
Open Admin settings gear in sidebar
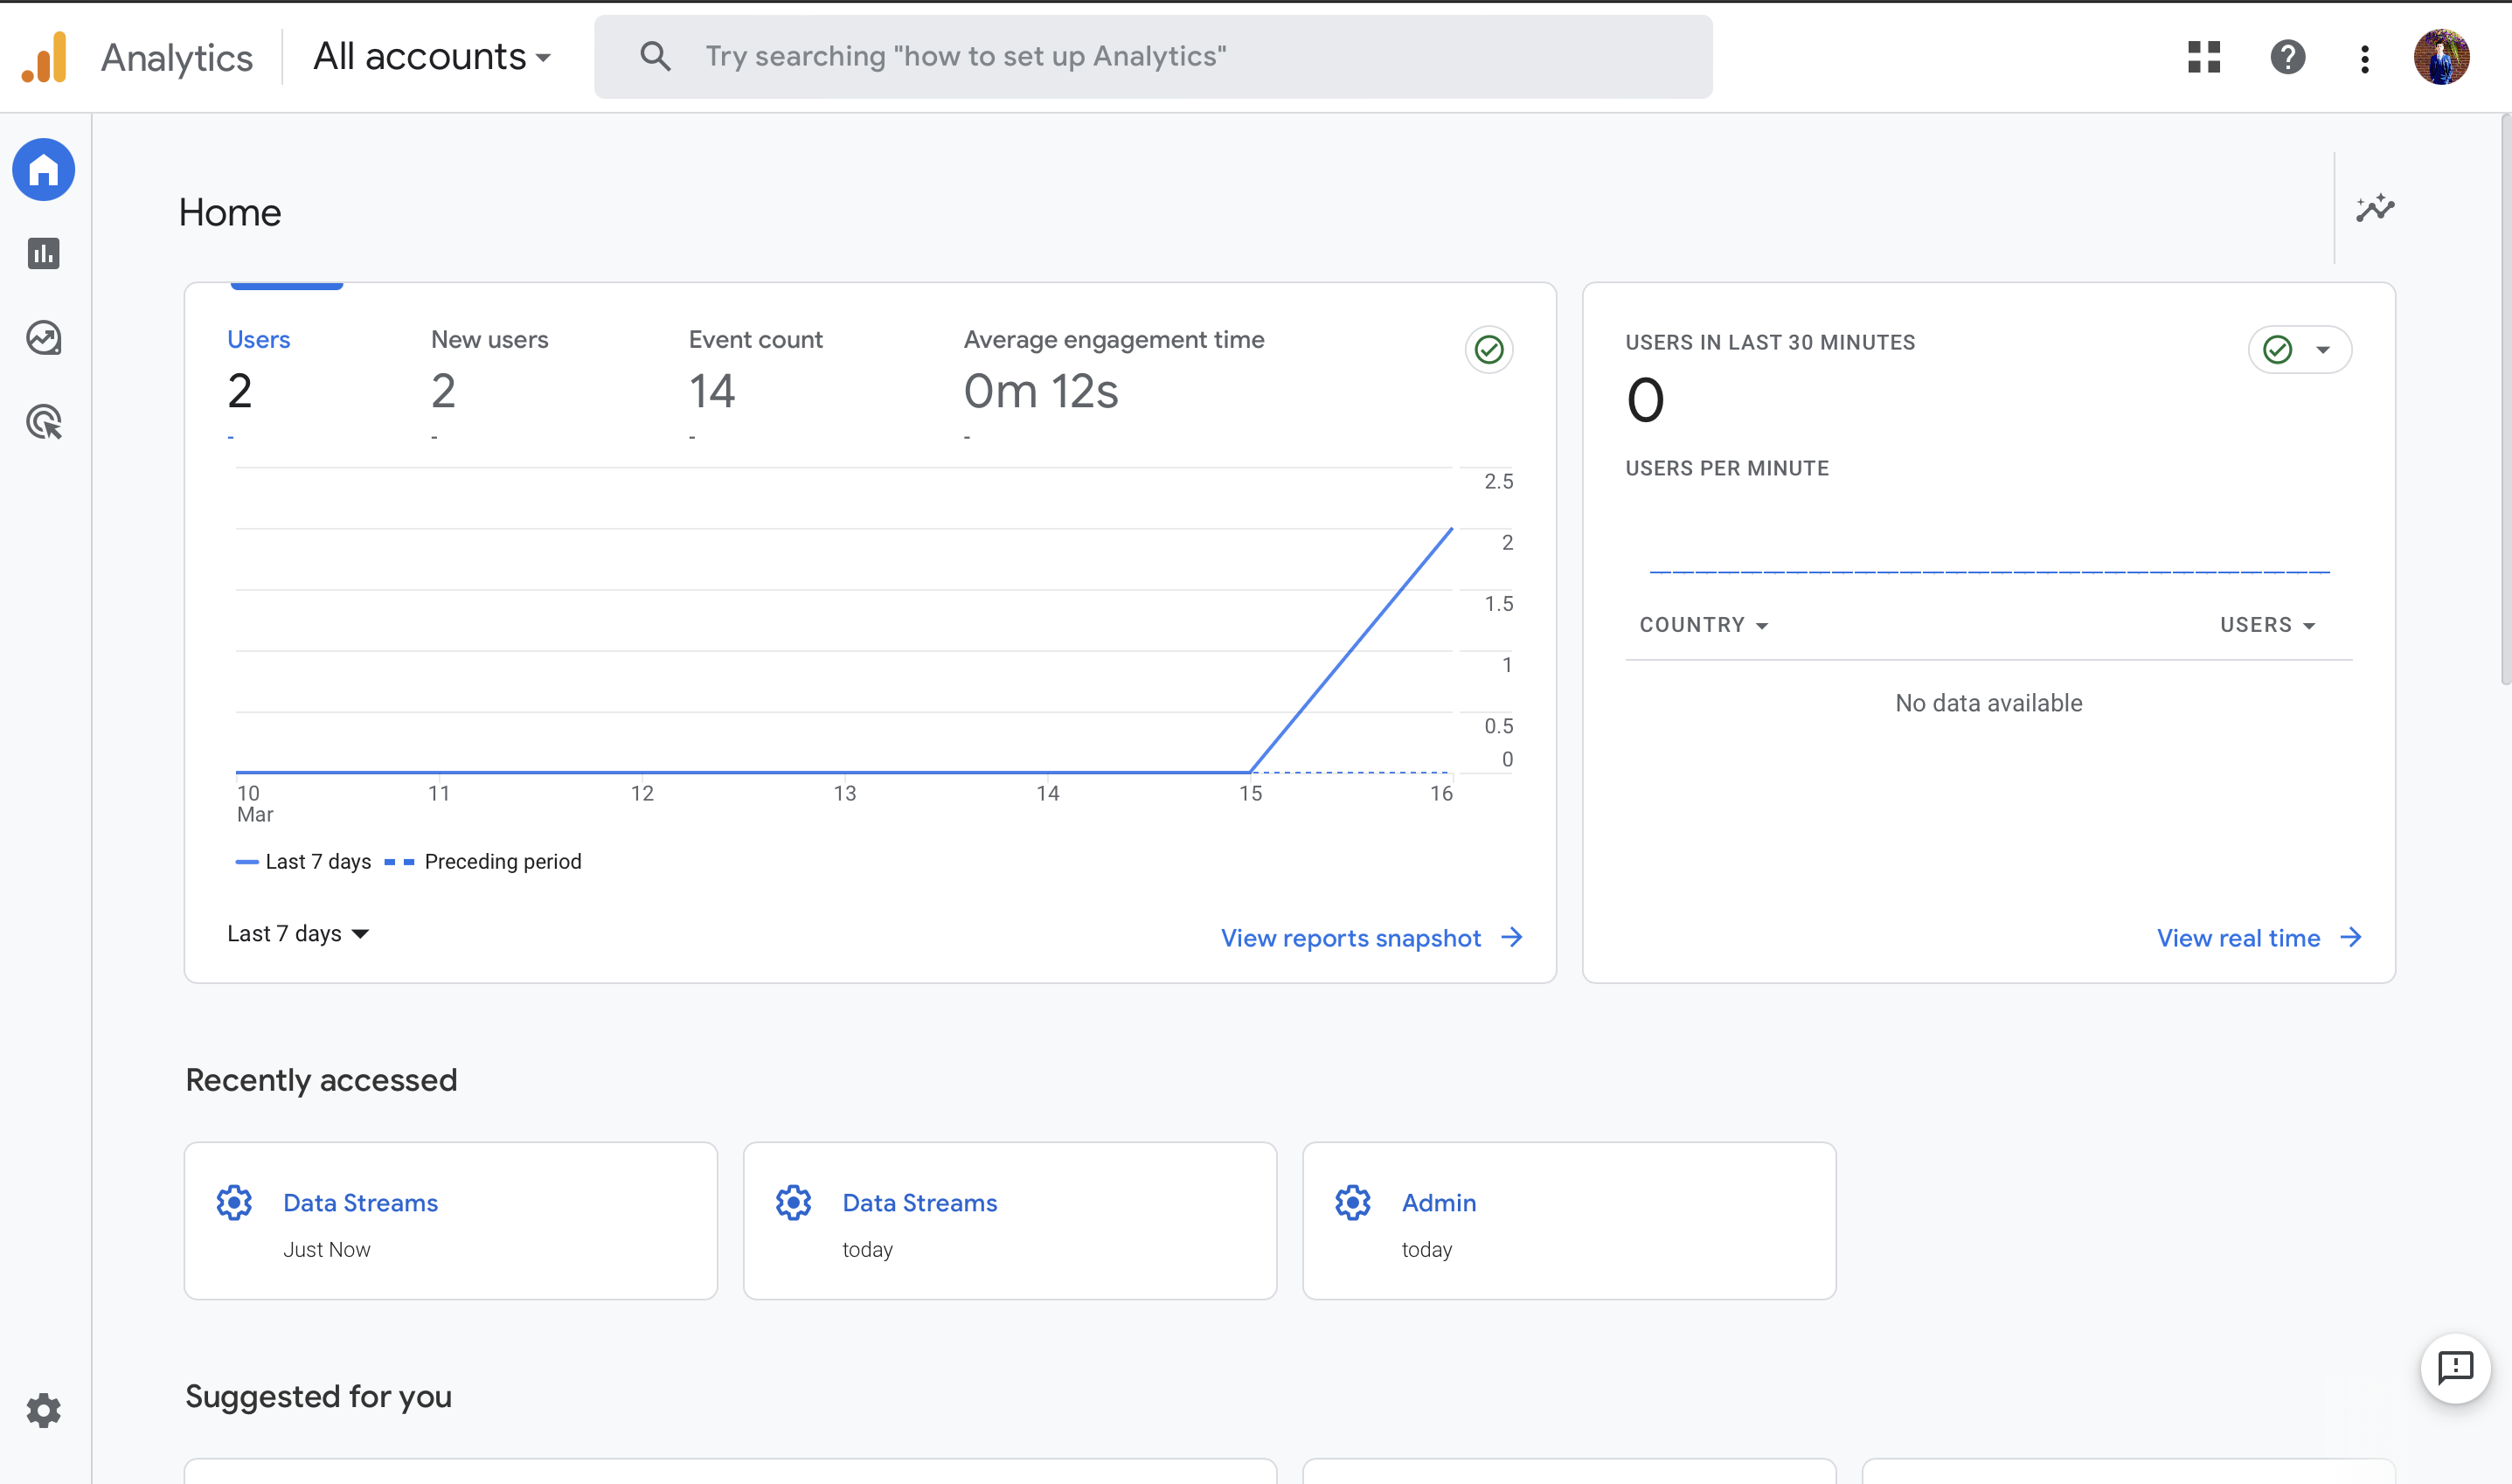(43, 1410)
